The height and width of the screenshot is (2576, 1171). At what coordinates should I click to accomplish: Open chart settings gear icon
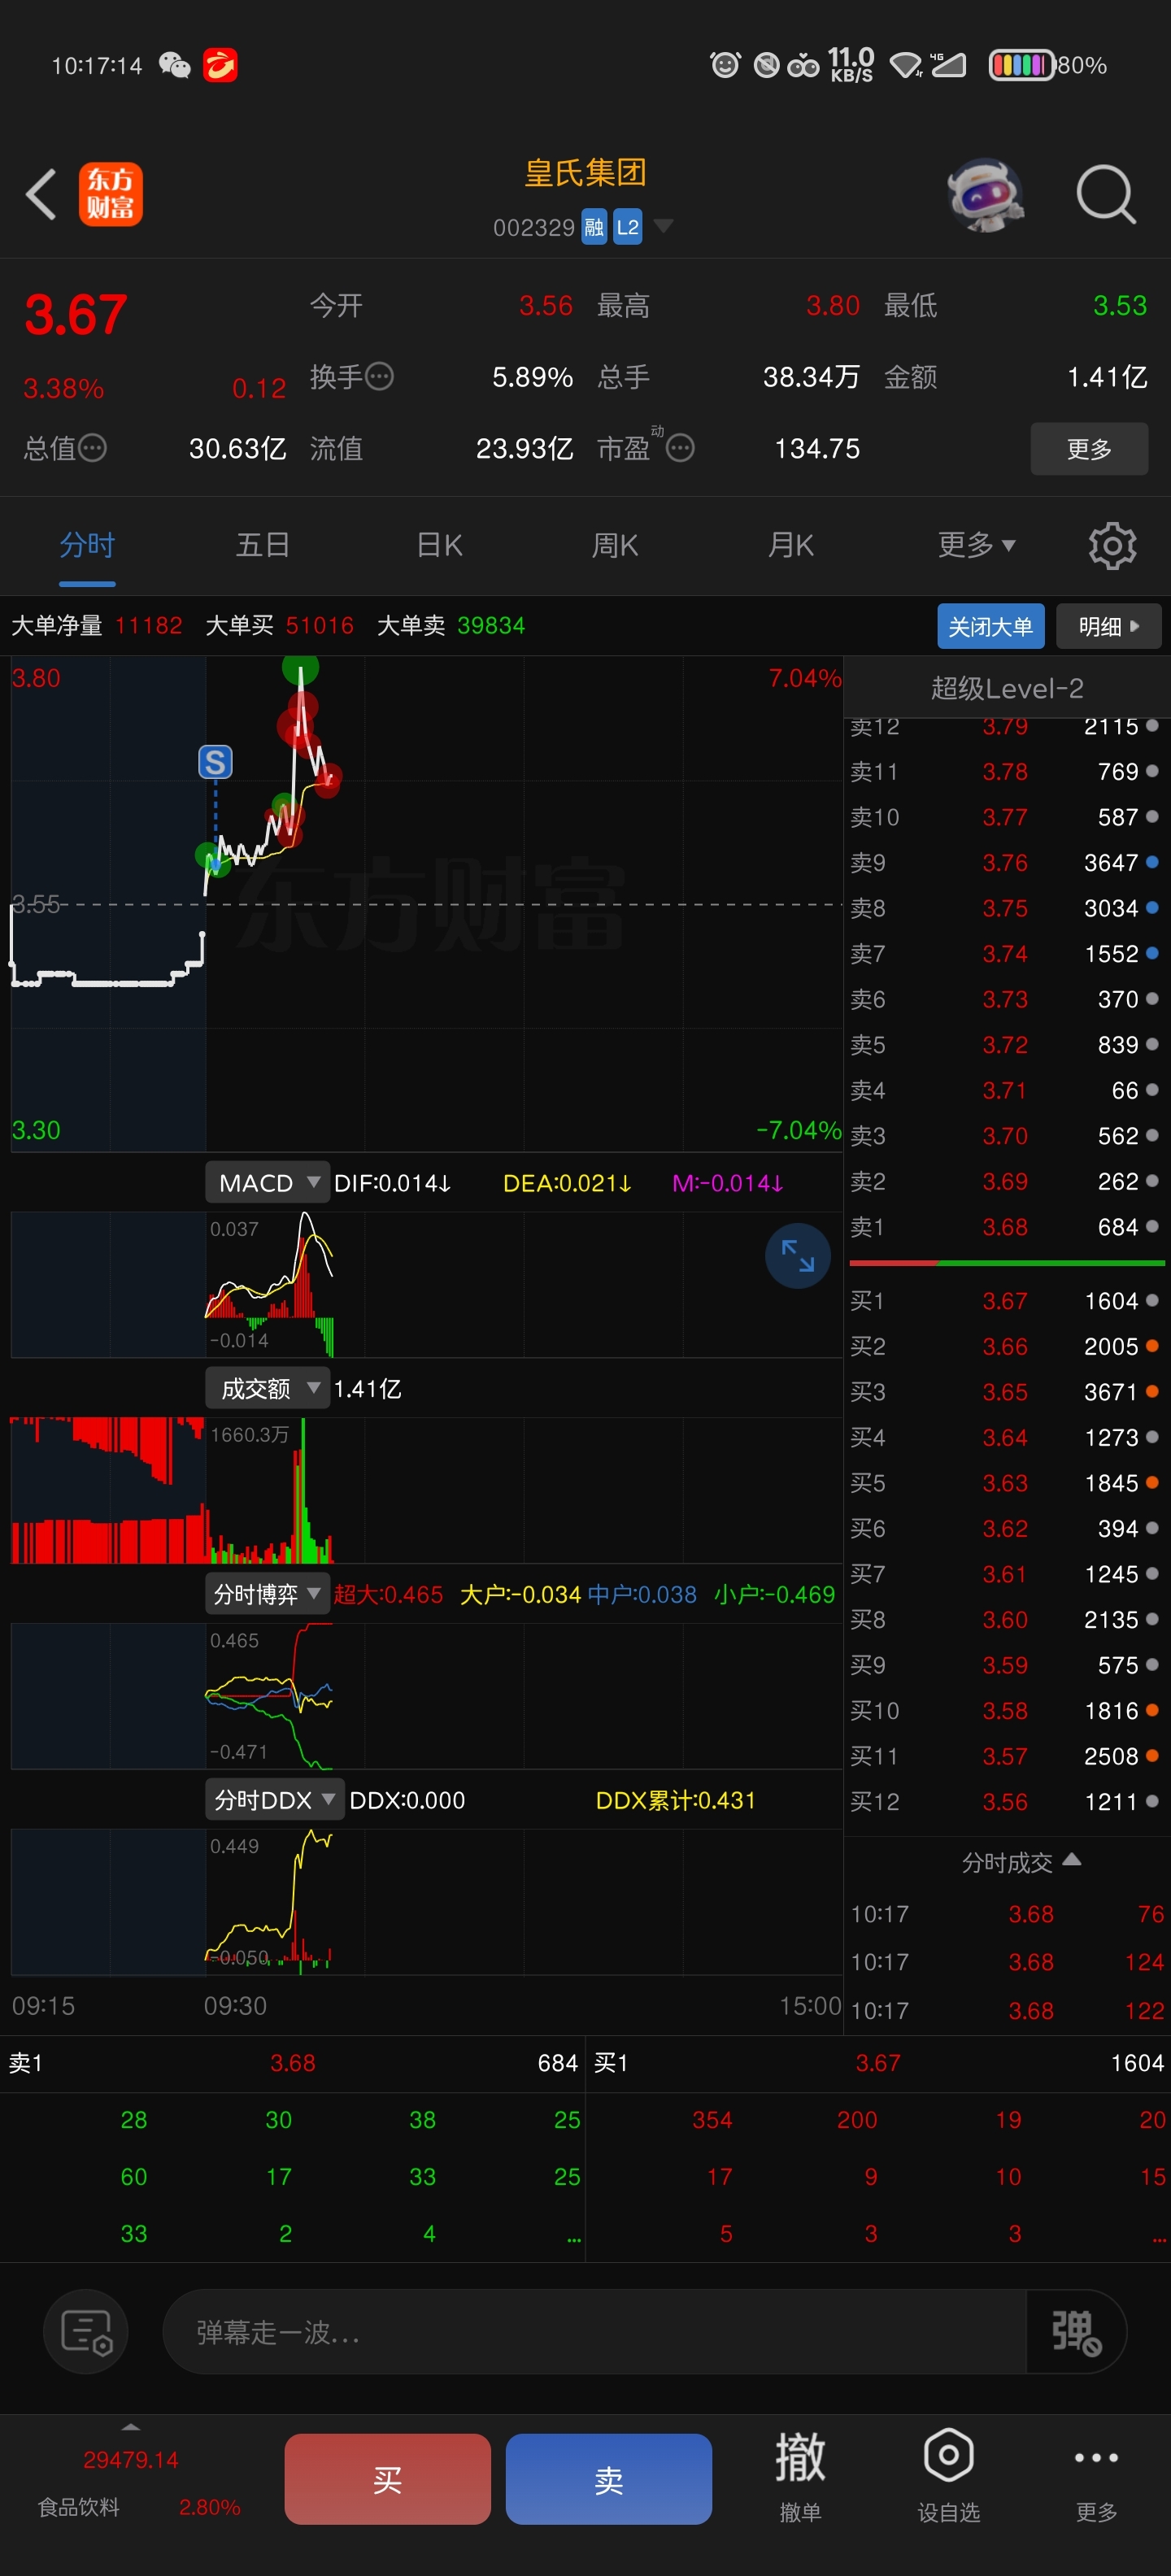tap(1112, 546)
